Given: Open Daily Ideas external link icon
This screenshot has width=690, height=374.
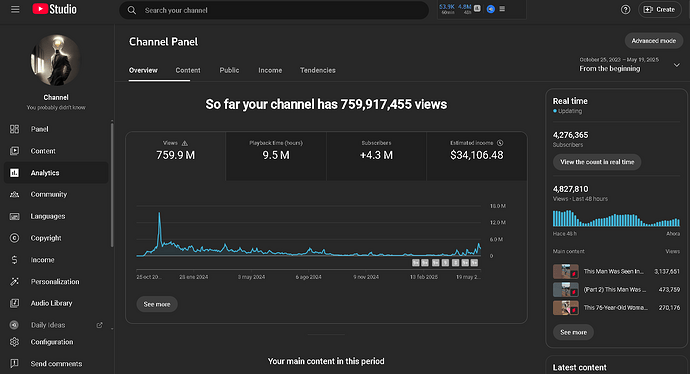Looking at the screenshot, I should 99,325.
